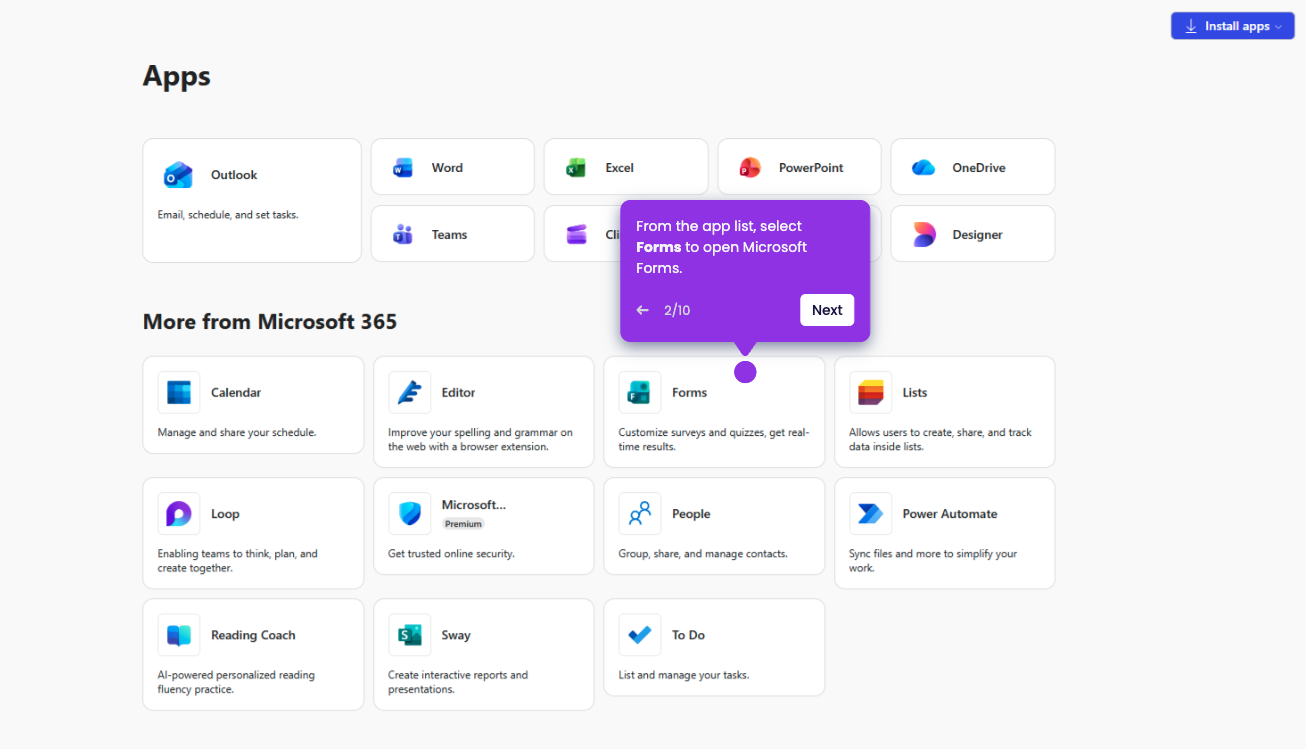Click 'Email, schedule, and set tasks.' text
The width and height of the screenshot is (1306, 749).
pos(228,215)
